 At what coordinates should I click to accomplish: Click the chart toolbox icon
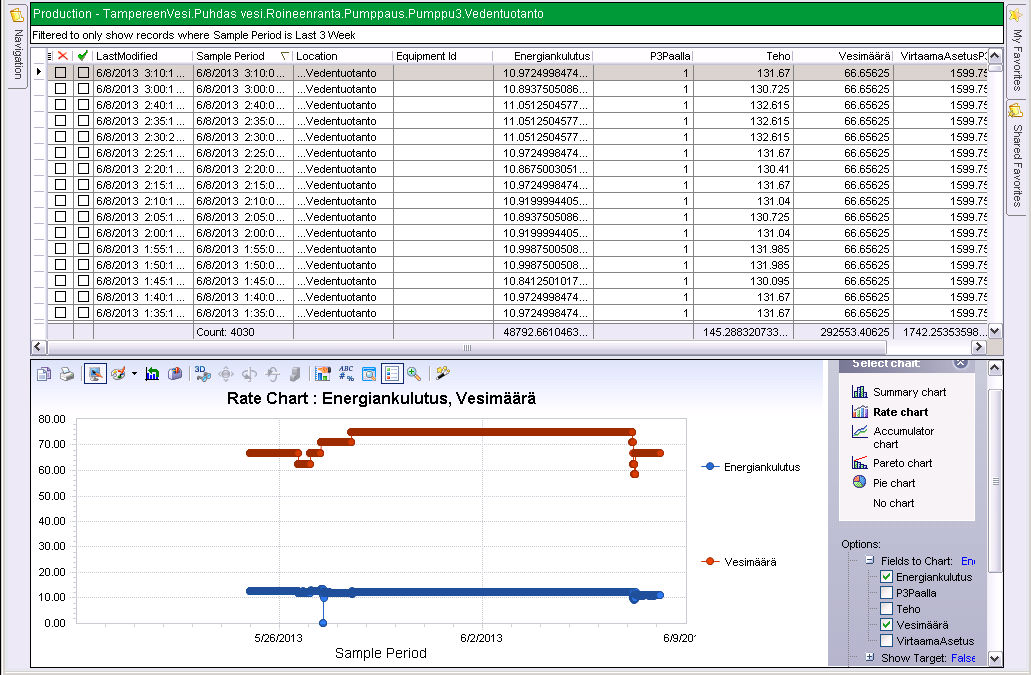(175, 374)
